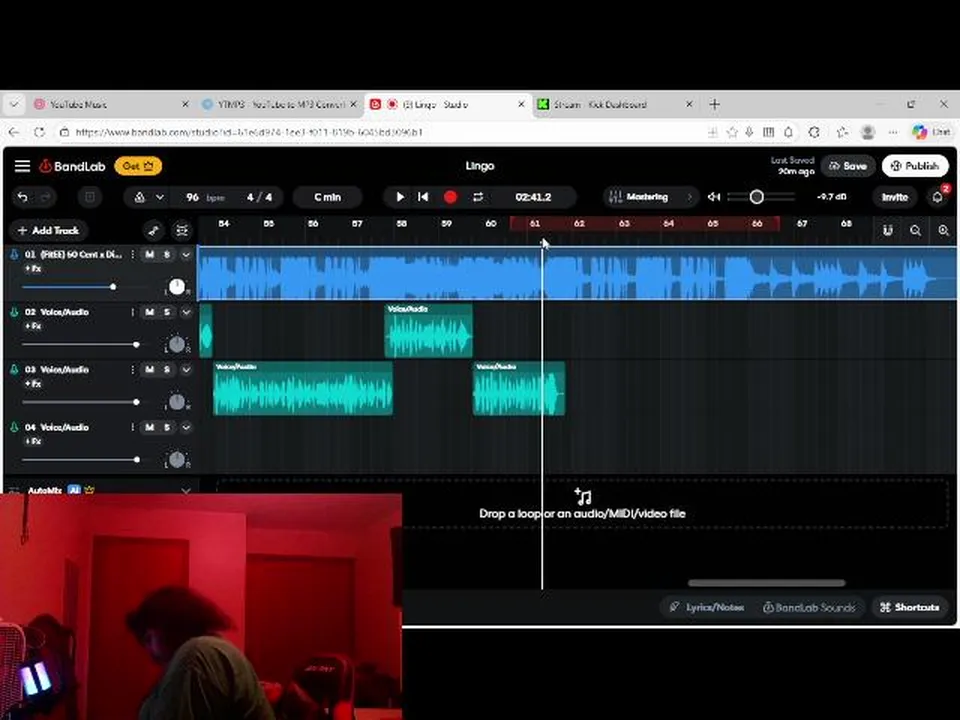Screen dimensions: 960x720
Task: Toggle the loop cycle icon
Action: click(x=478, y=197)
